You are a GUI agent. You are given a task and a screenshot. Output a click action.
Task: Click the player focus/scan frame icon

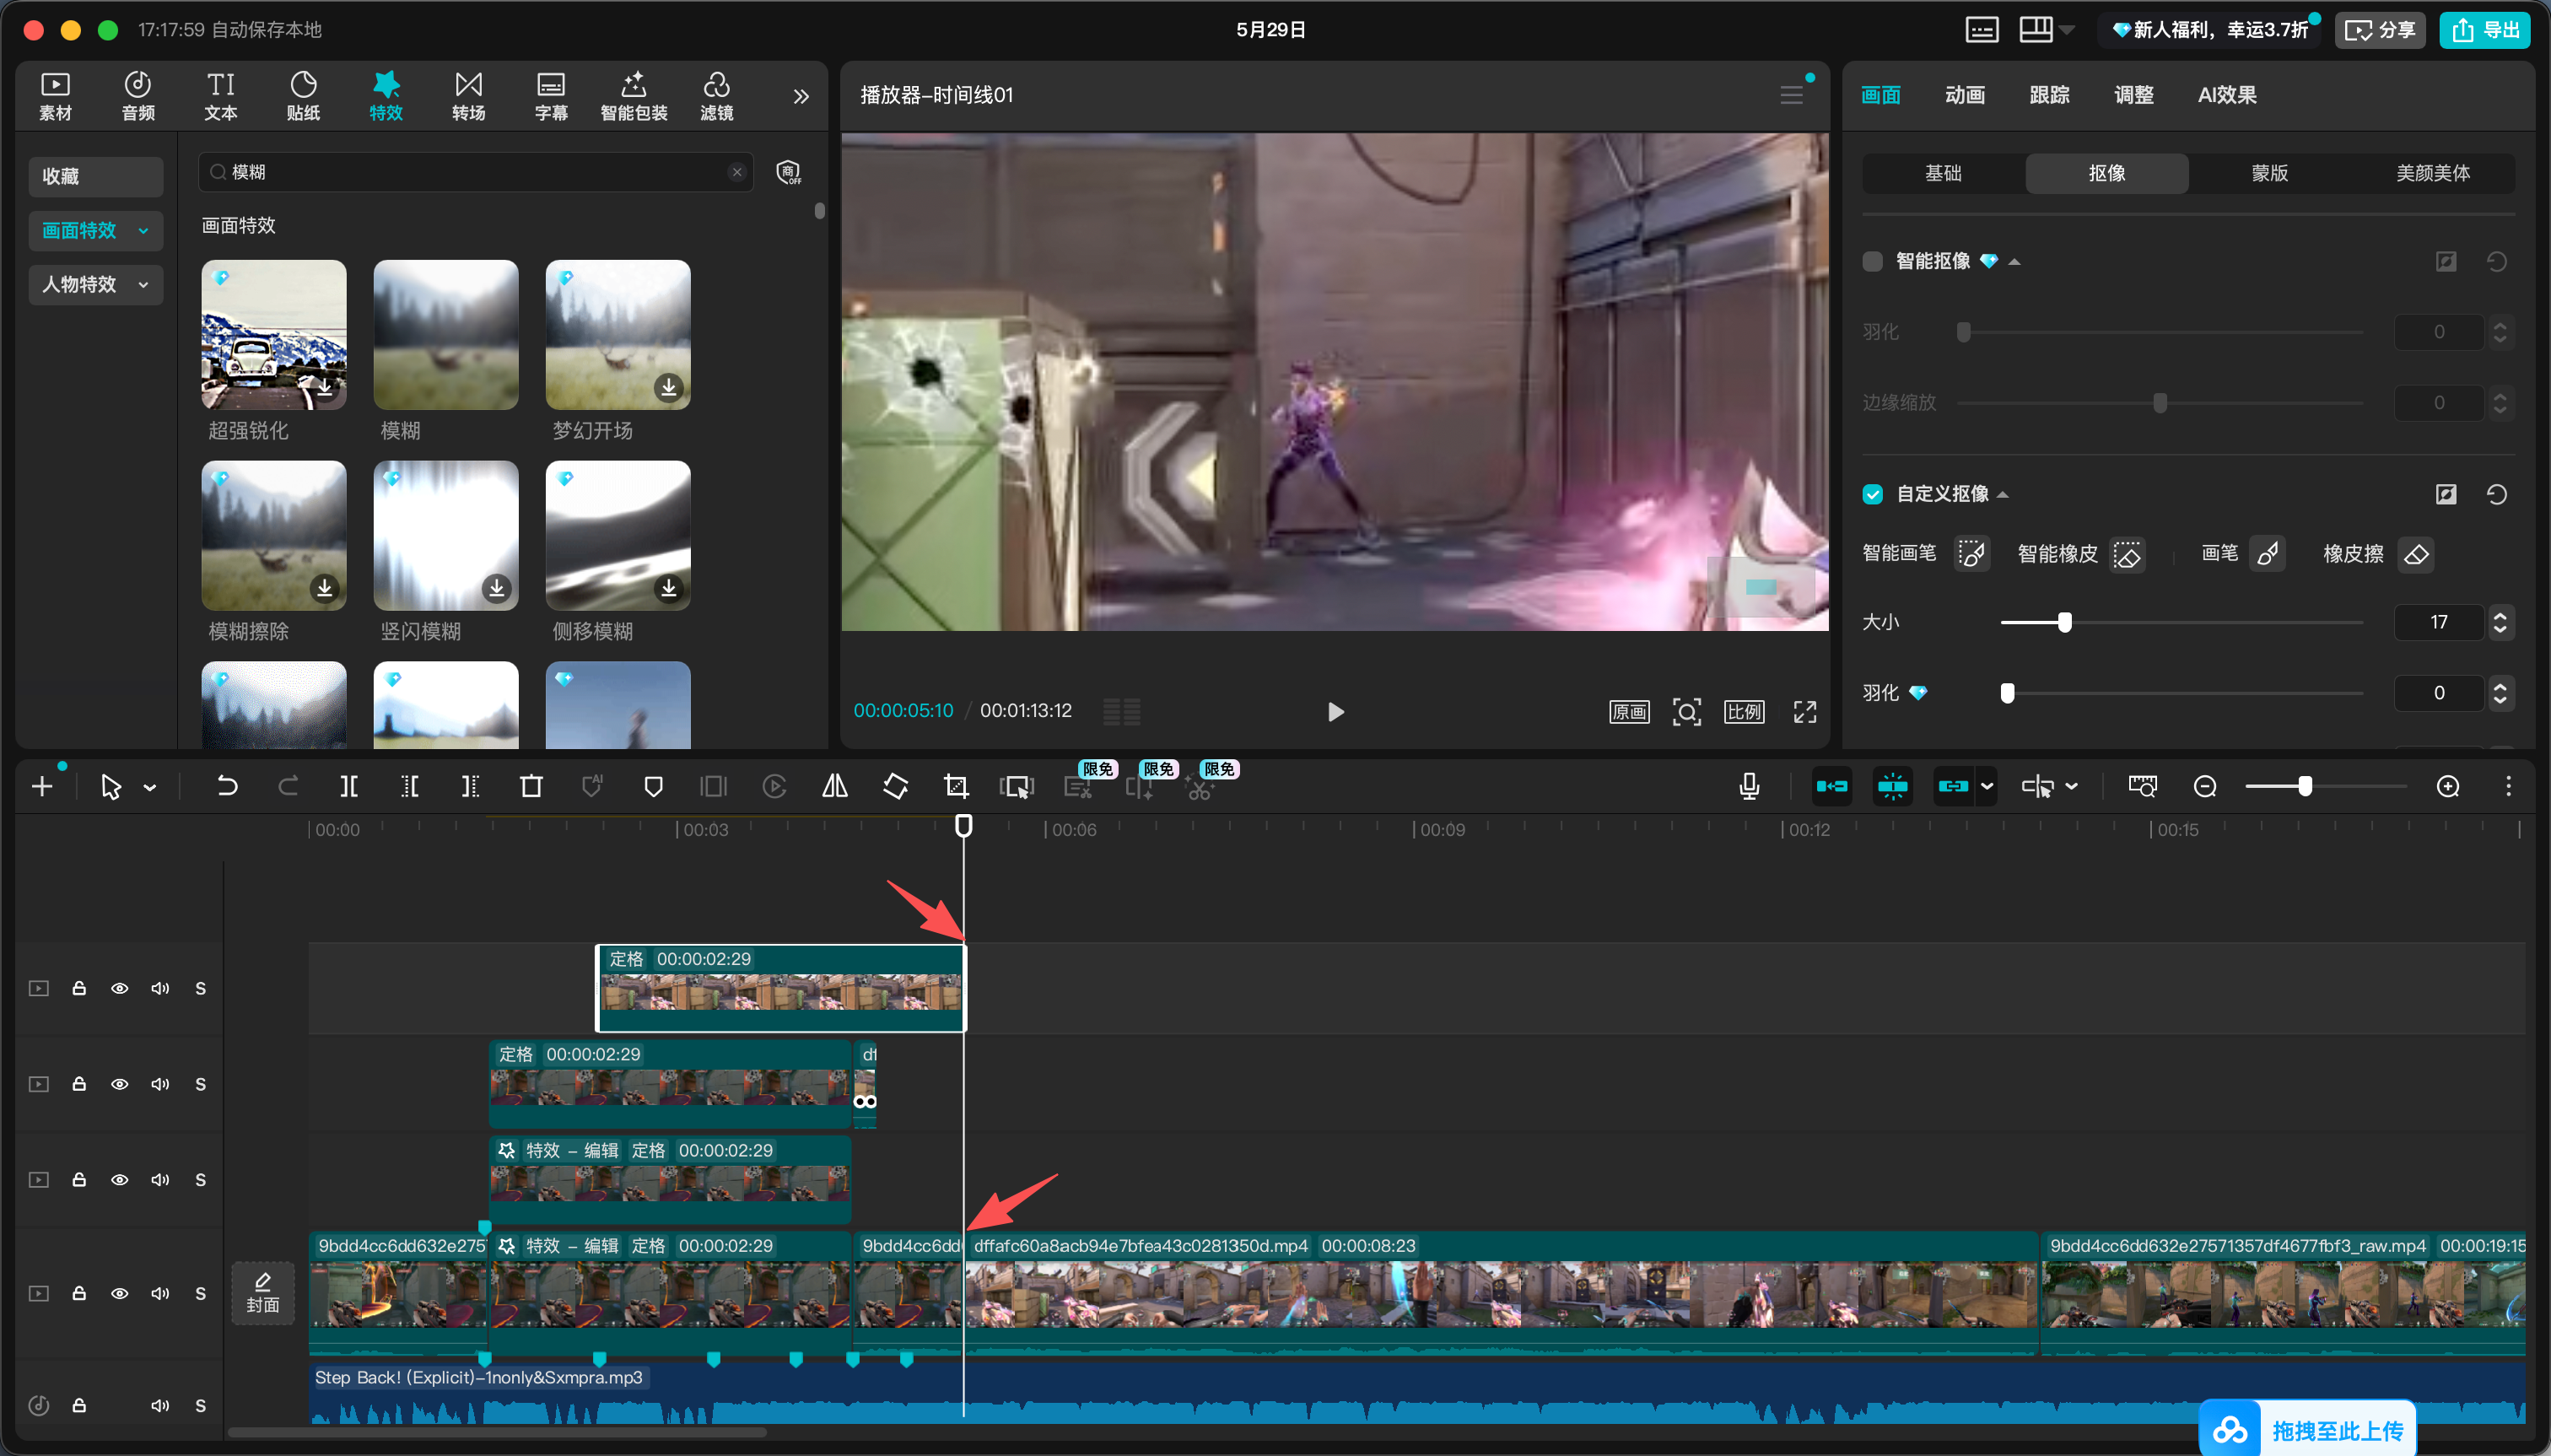[1686, 711]
